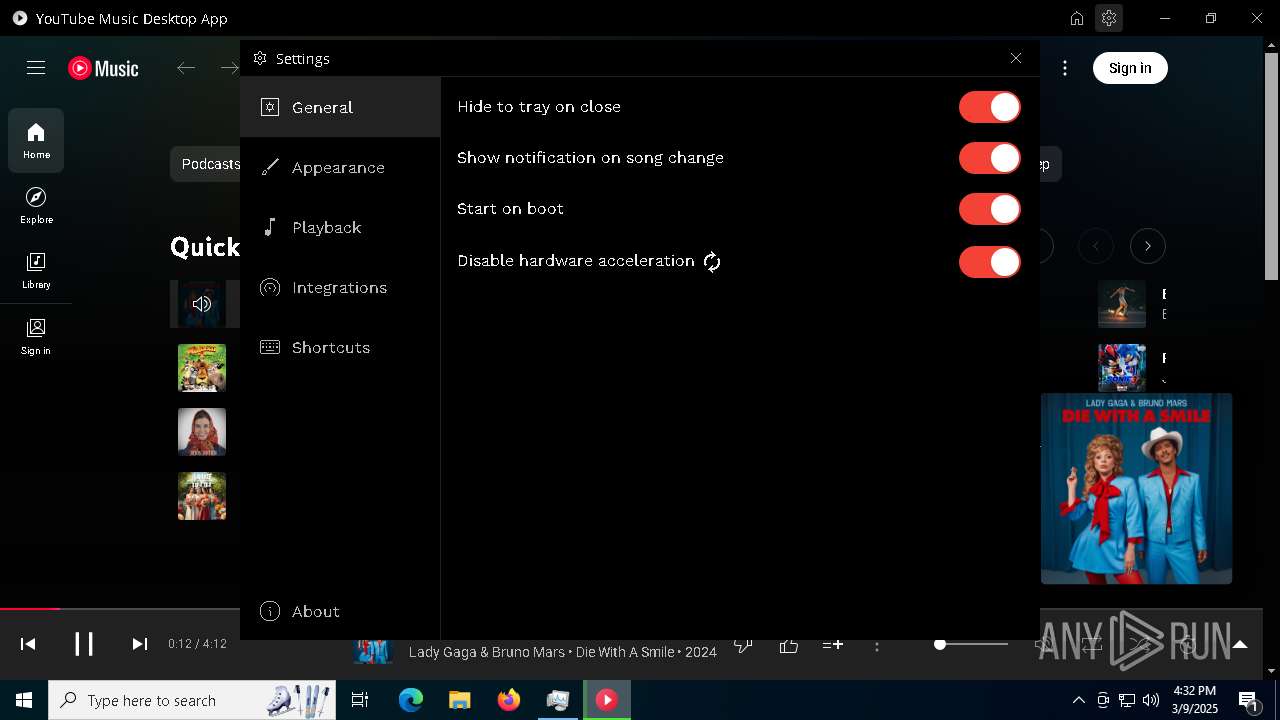Pause the current song
1280x720 pixels.
(84, 644)
